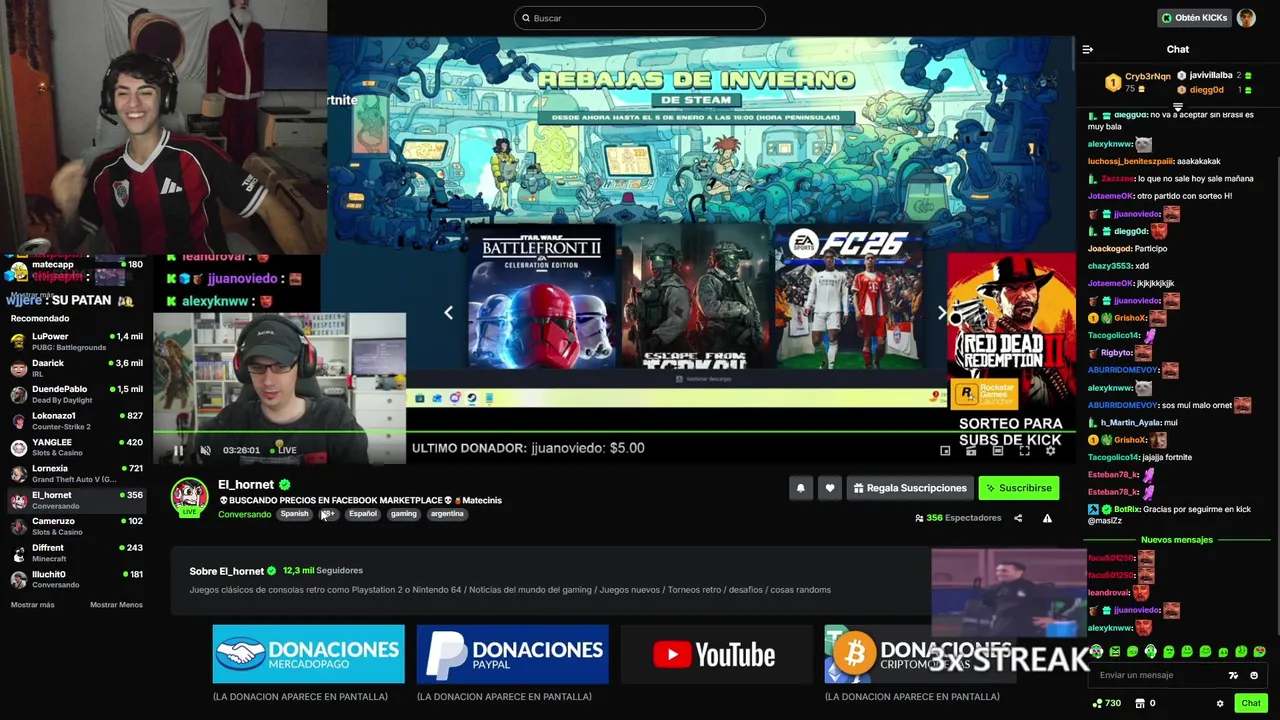The image size is (1280, 720).
Task: Toggle theater mode in the player
Action: click(998, 451)
